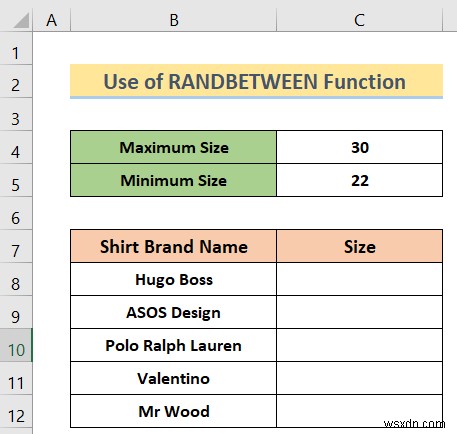
Task: Select column B header
Action: [173, 20]
